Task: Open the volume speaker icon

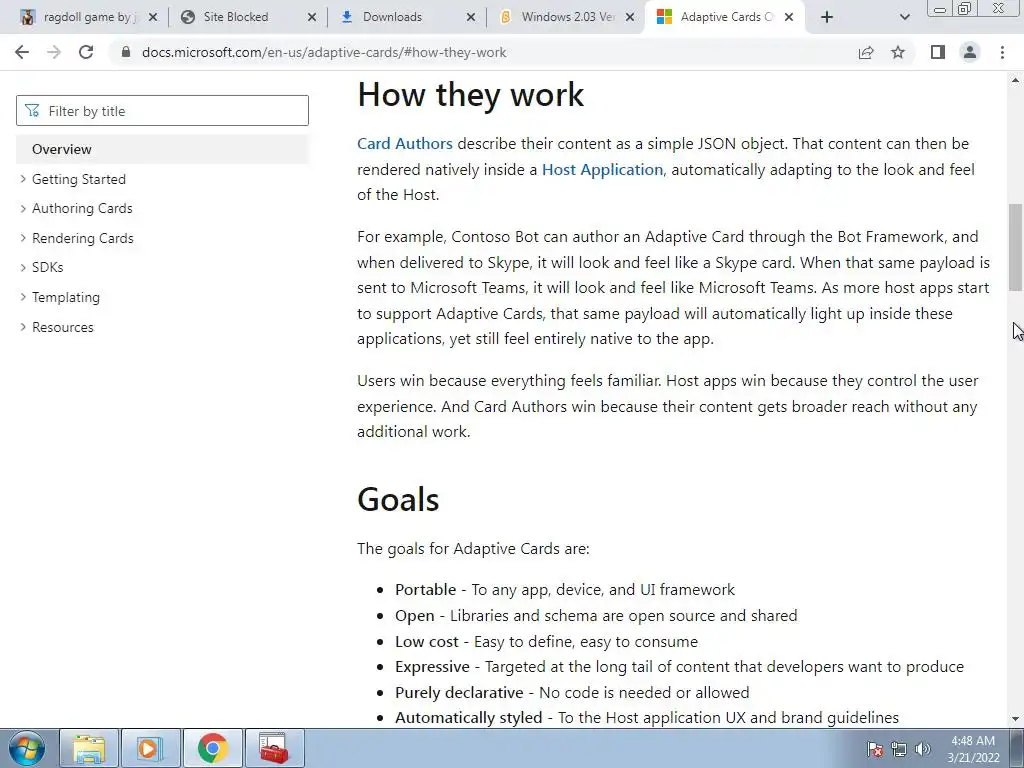Action: (923, 749)
